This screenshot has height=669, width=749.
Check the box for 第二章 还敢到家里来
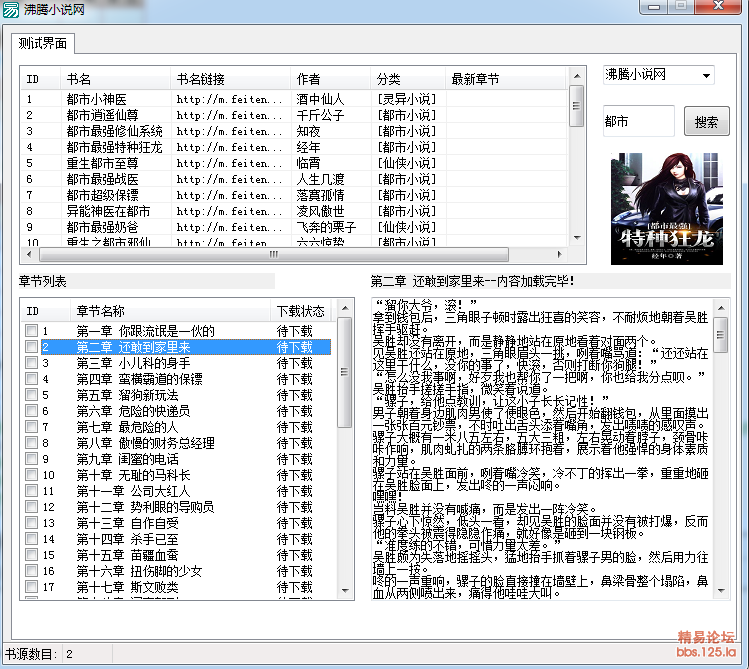tap(32, 347)
